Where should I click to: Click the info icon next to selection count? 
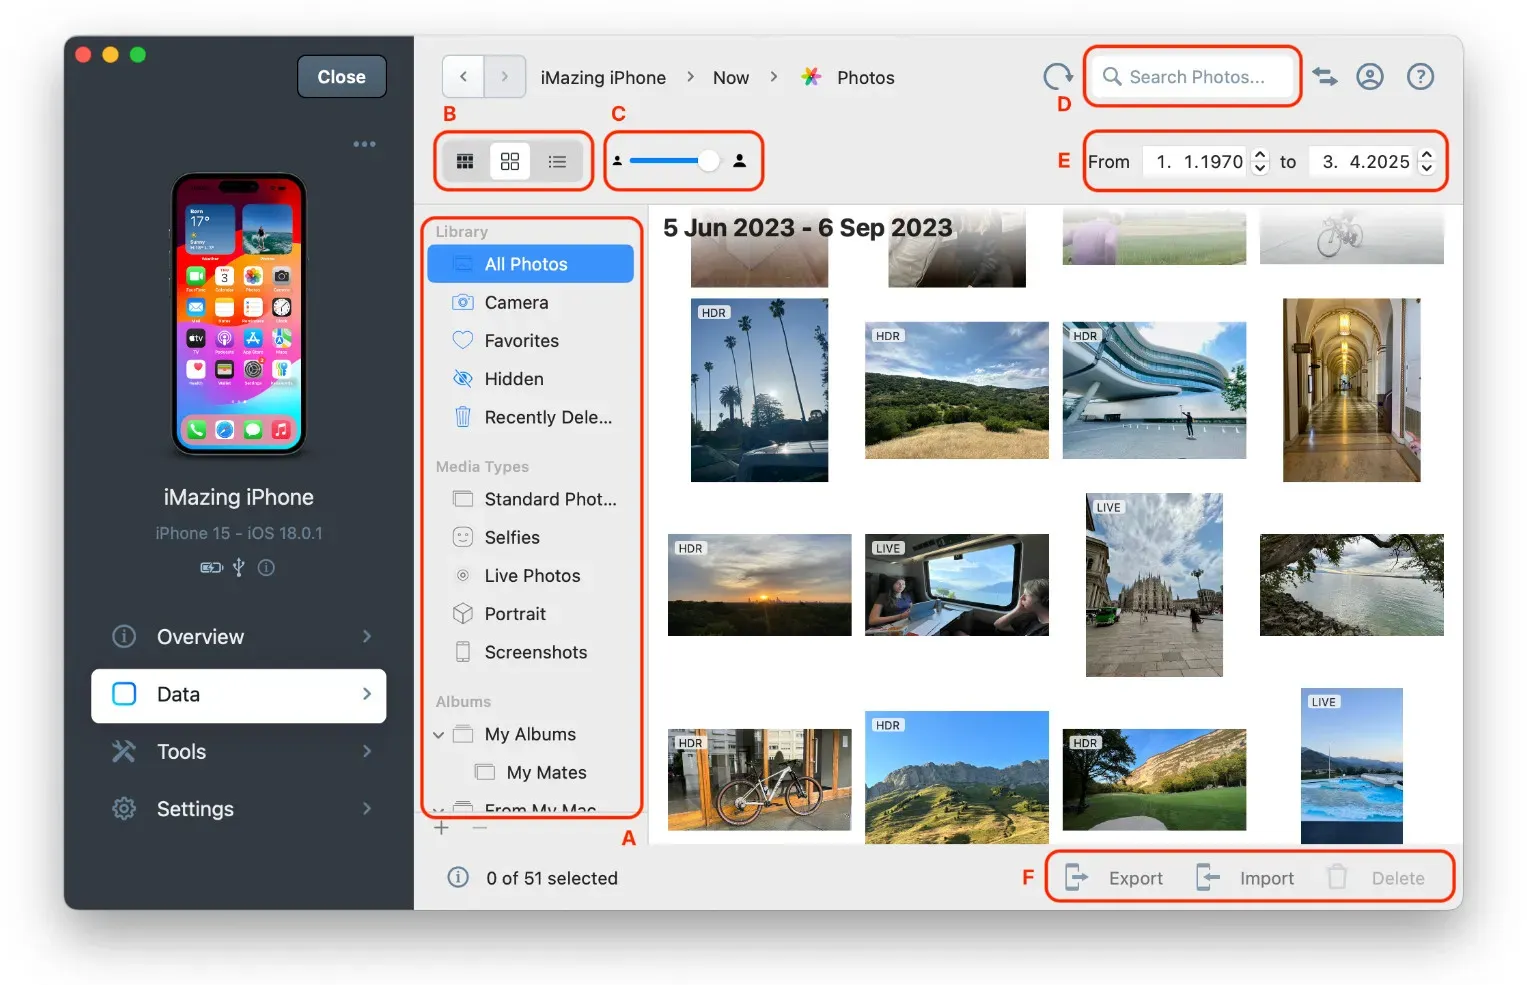point(458,877)
